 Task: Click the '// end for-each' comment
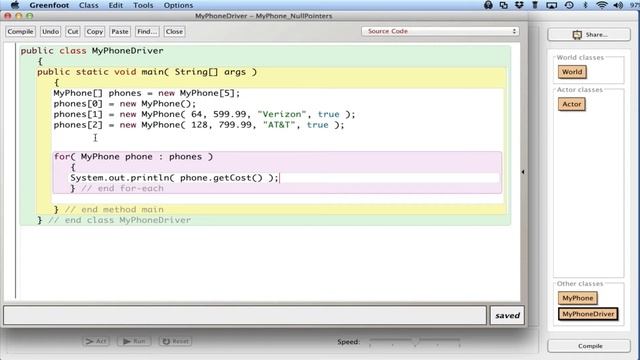(x=122, y=189)
